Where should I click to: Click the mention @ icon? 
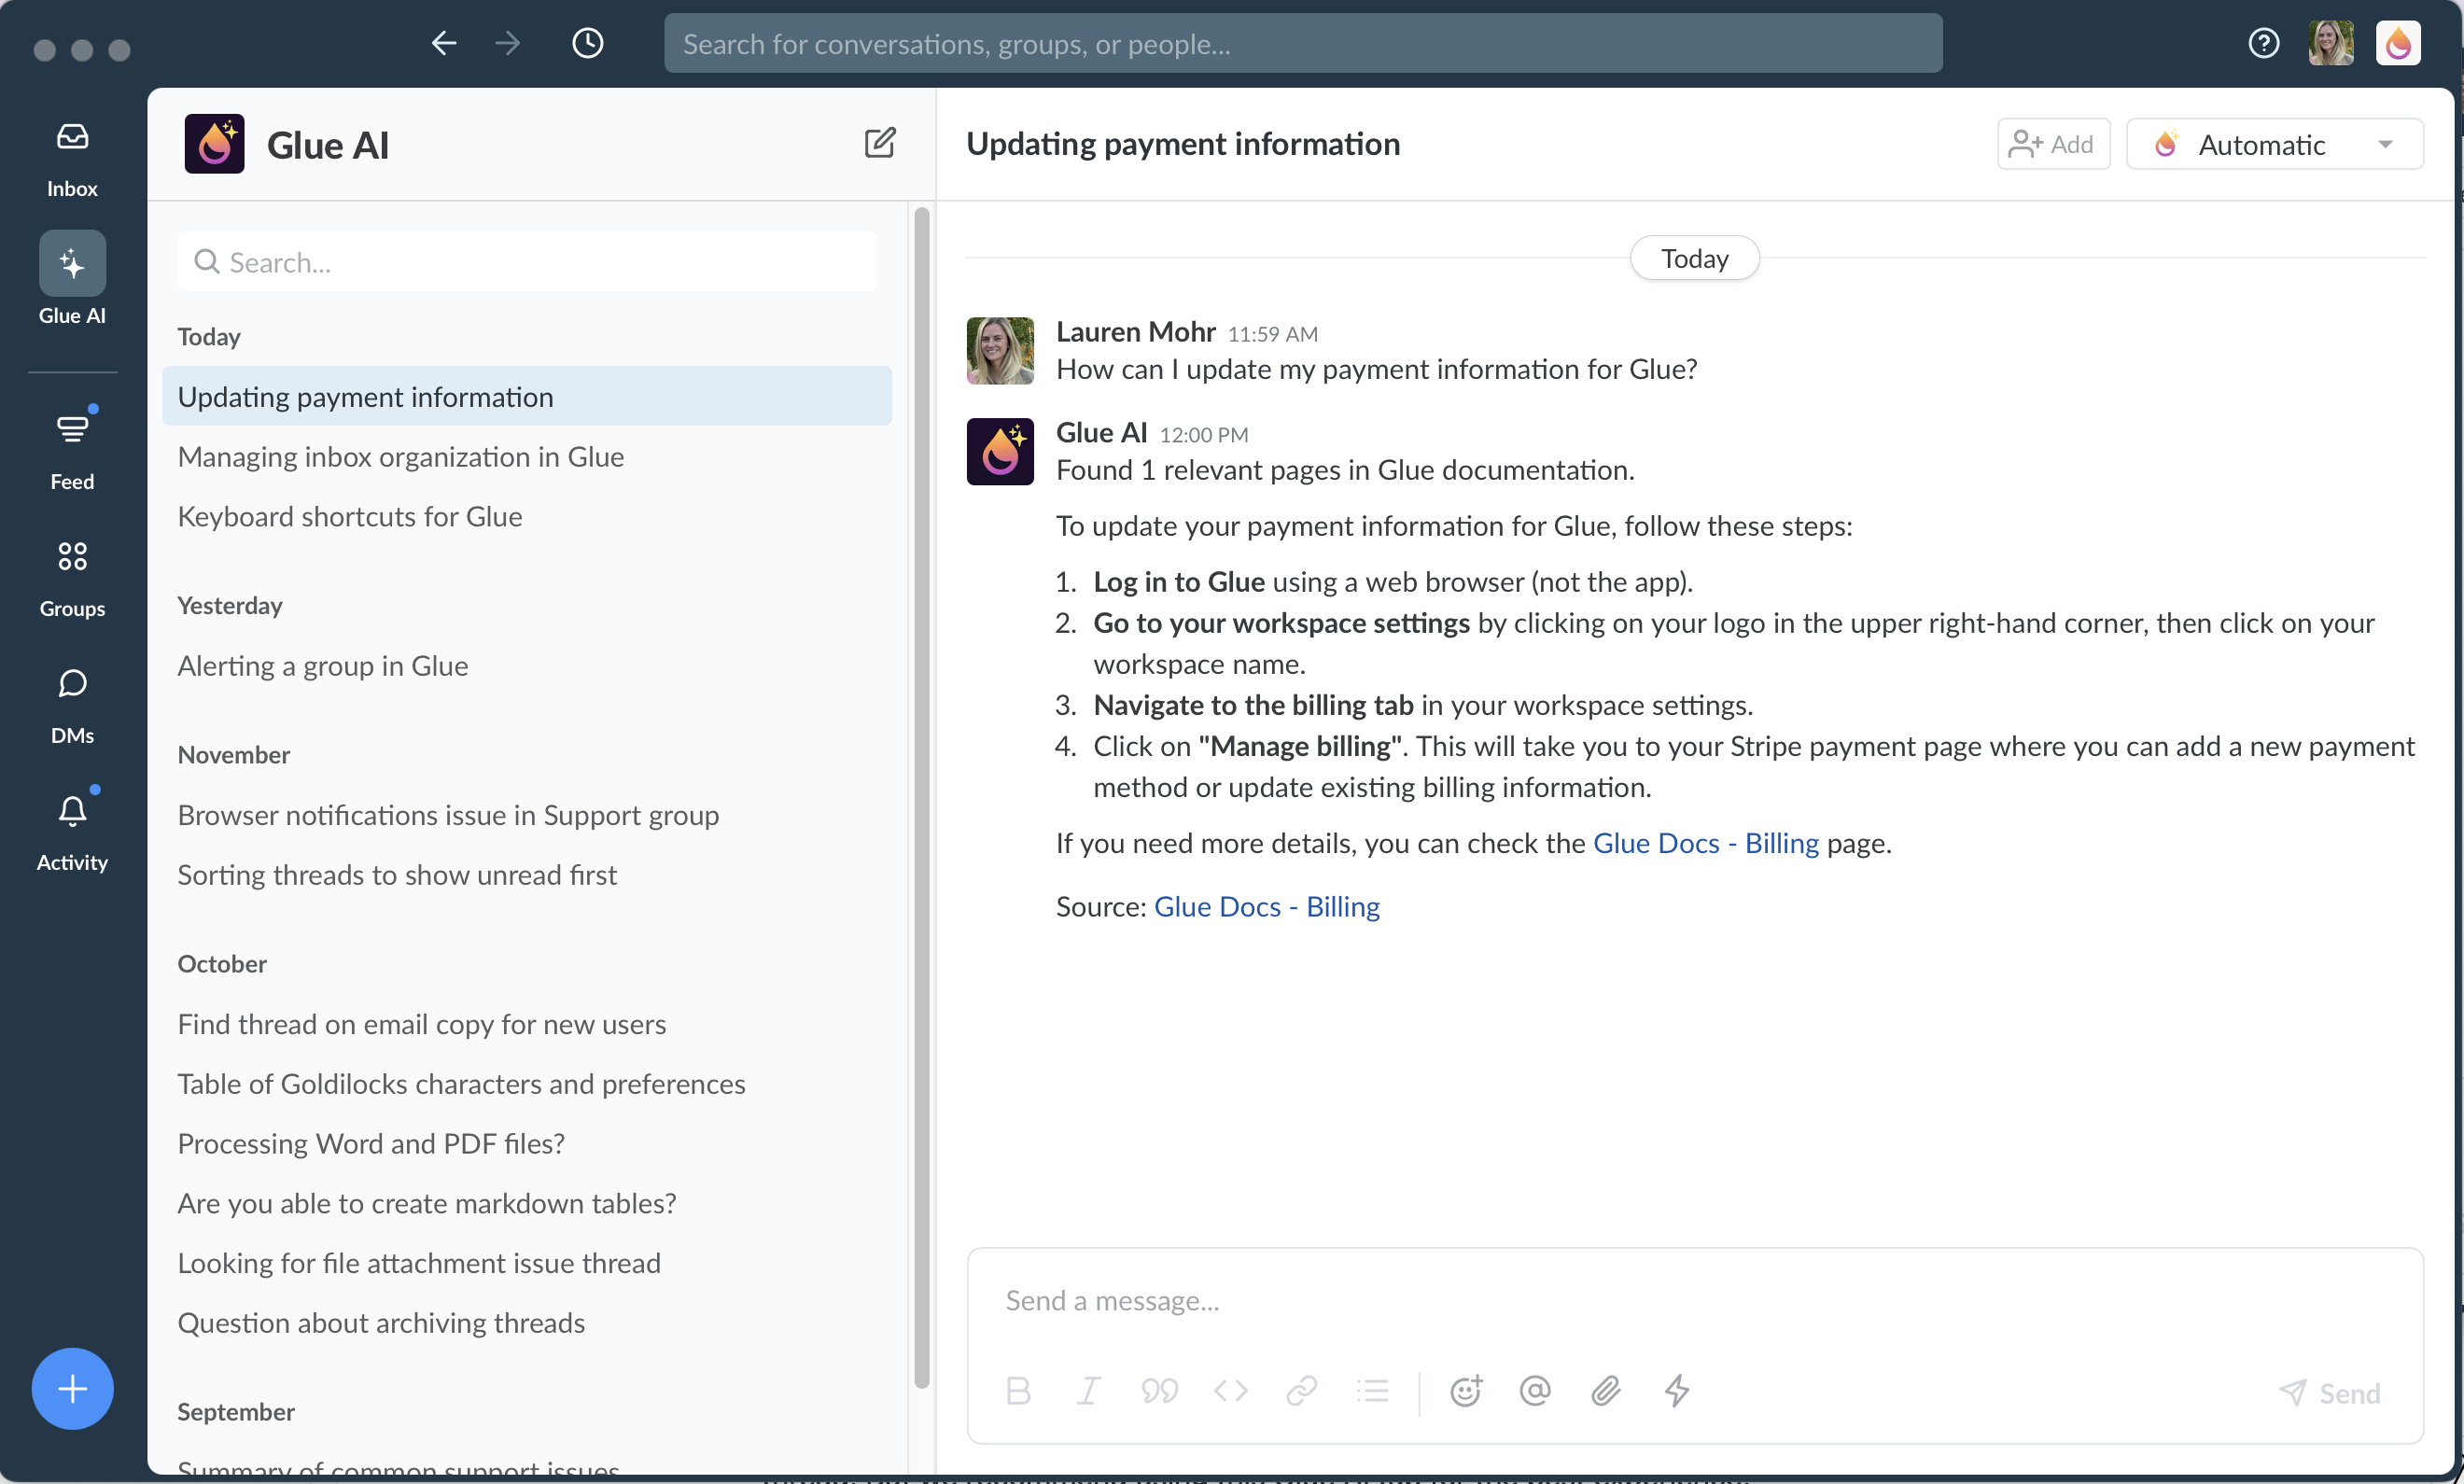[x=1535, y=1391]
